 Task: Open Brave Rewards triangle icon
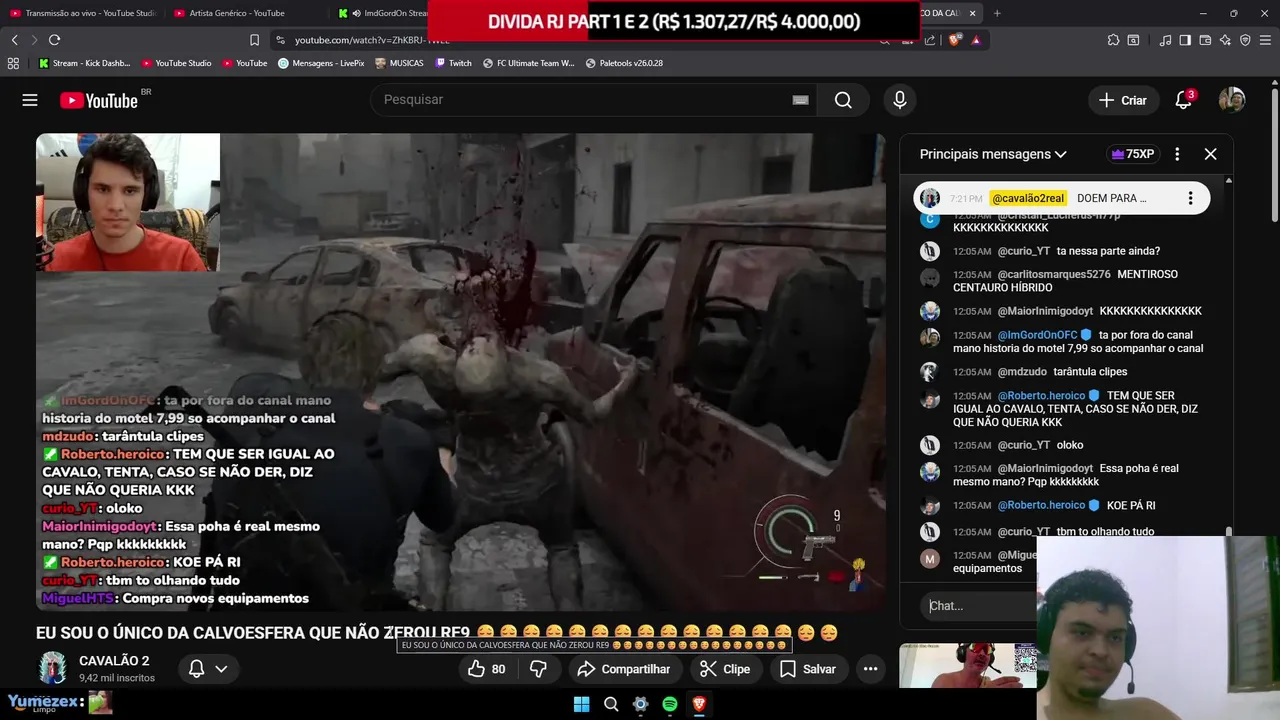pos(975,40)
